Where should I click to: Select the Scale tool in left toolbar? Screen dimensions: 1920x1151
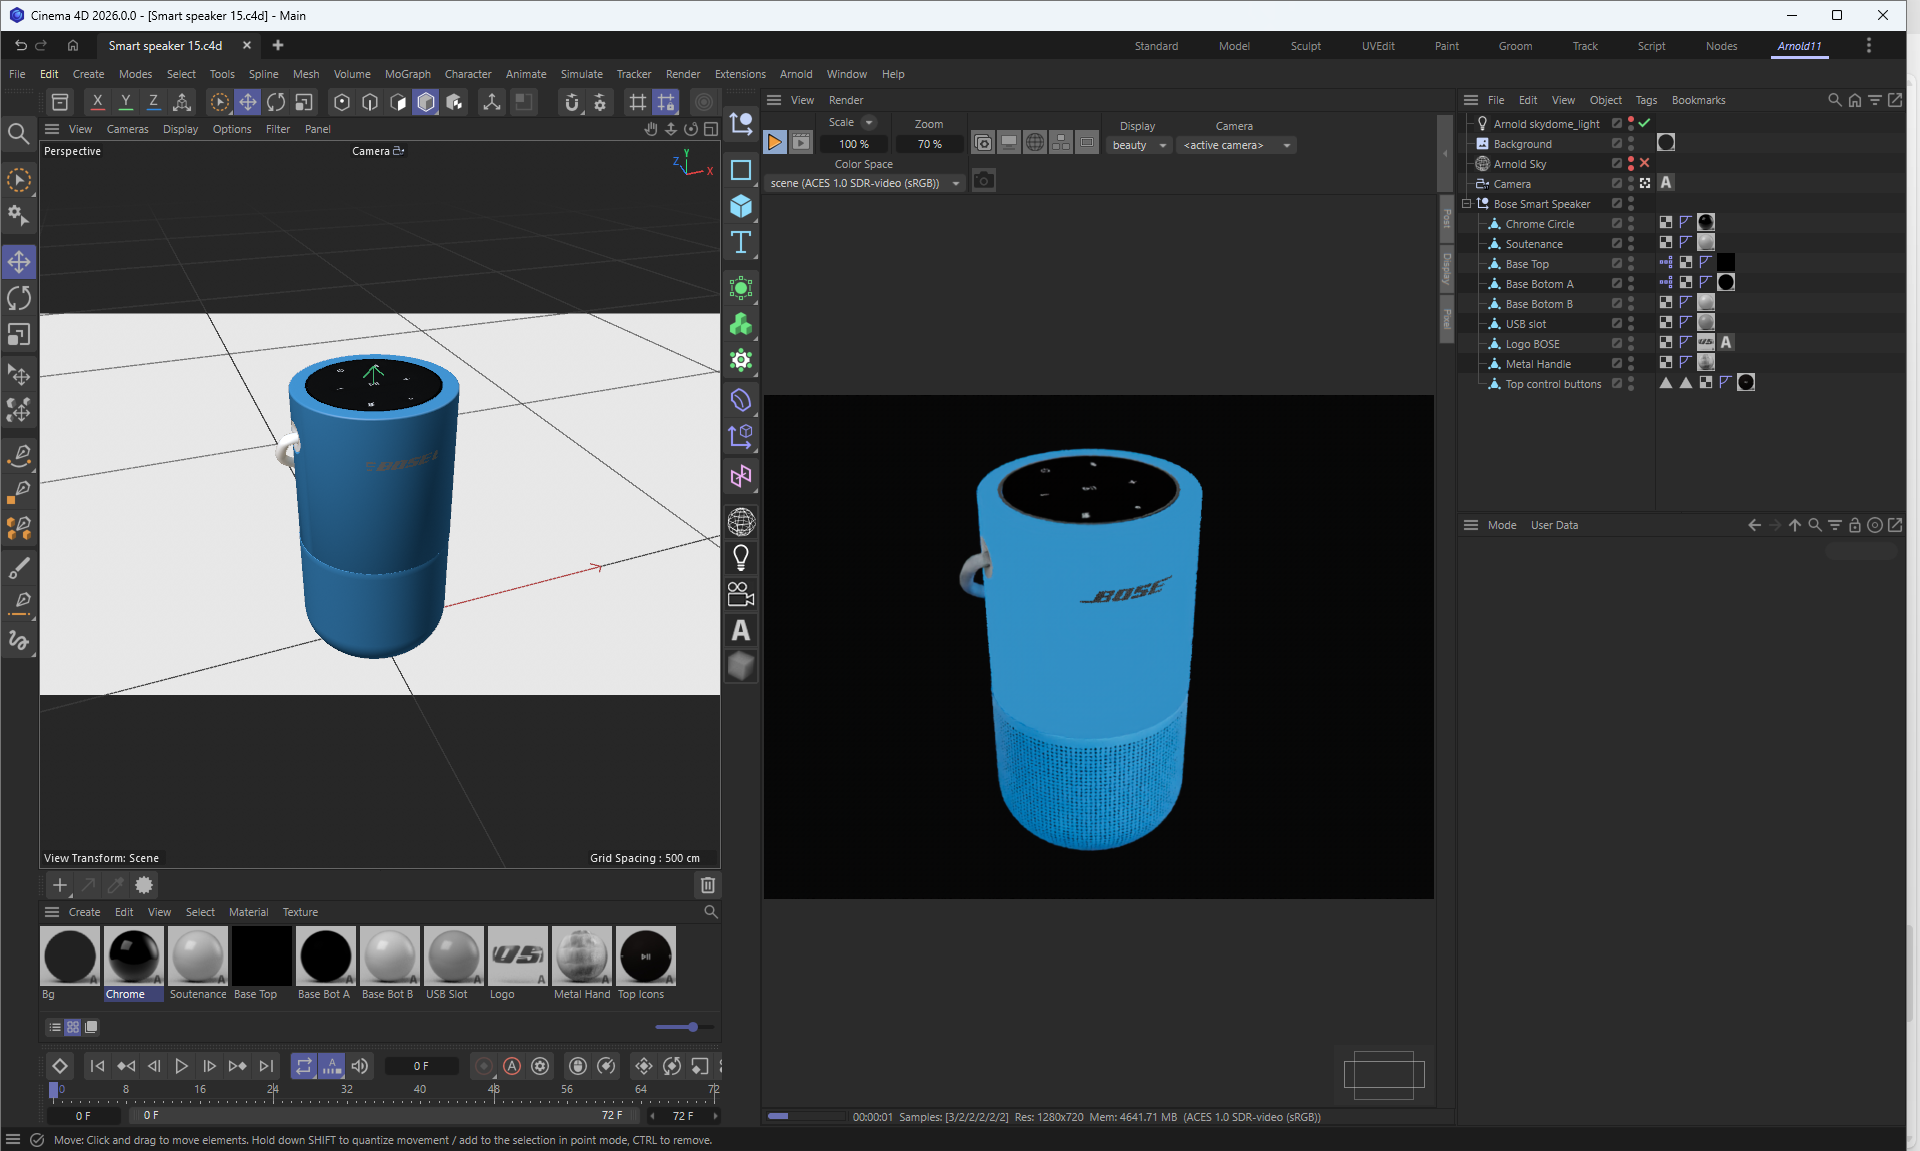[19, 334]
